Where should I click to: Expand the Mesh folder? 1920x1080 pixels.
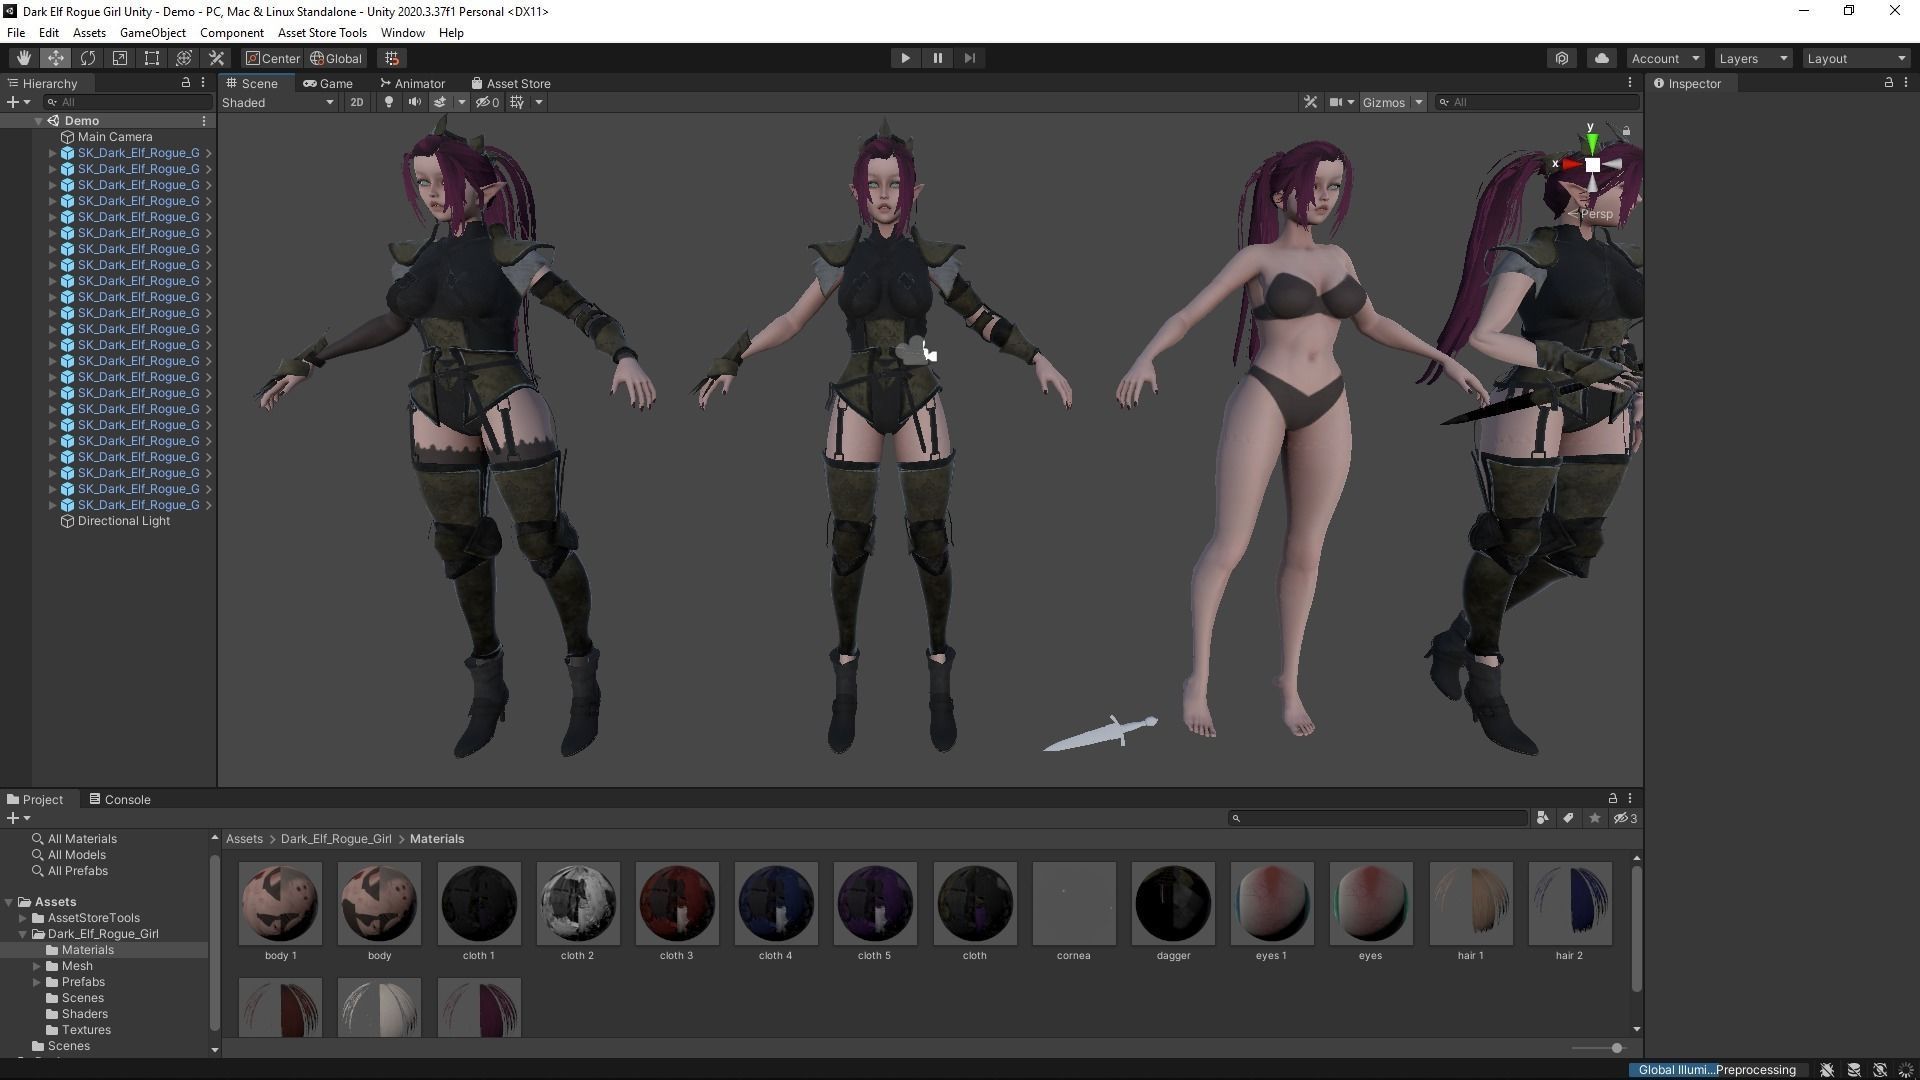36,966
